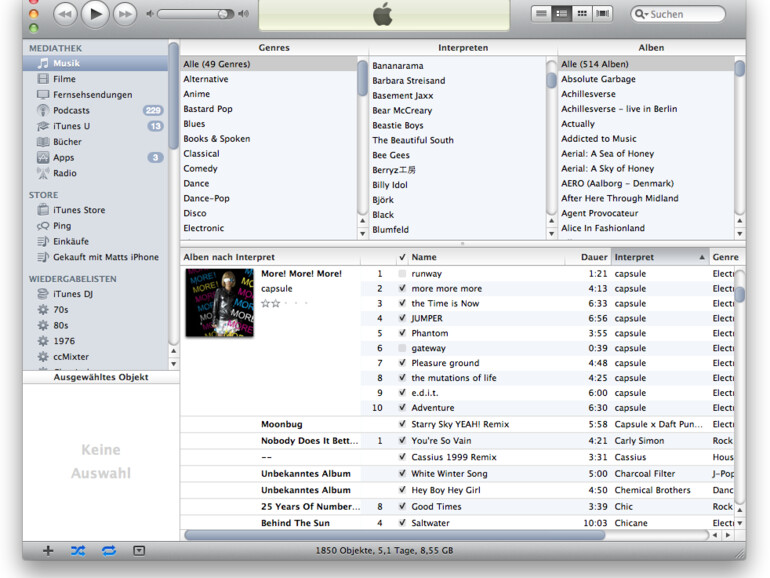The image size is (770, 578).
Task: Open Fernsehsendungen library
Action: pos(96,95)
